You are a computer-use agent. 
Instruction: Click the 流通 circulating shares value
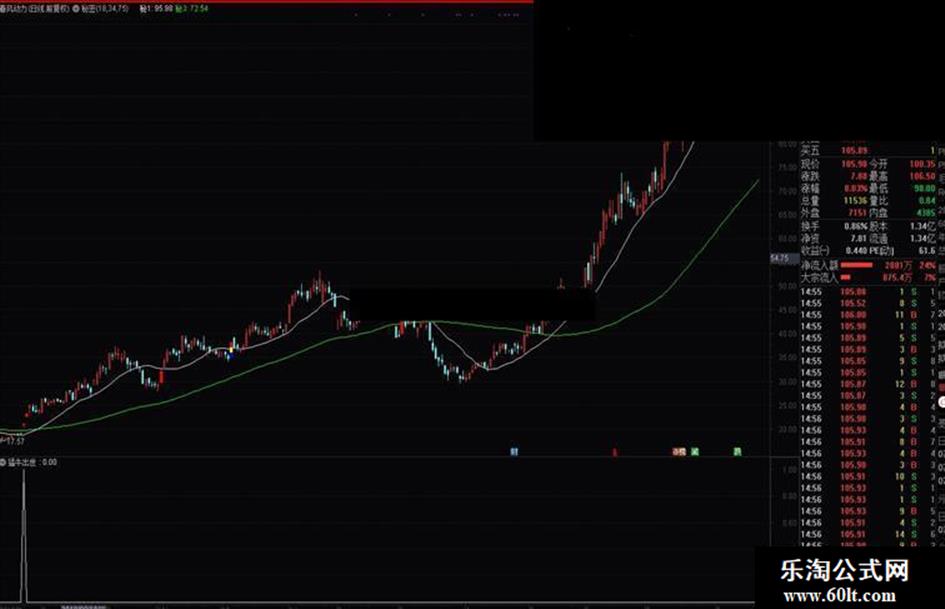[x=923, y=239]
